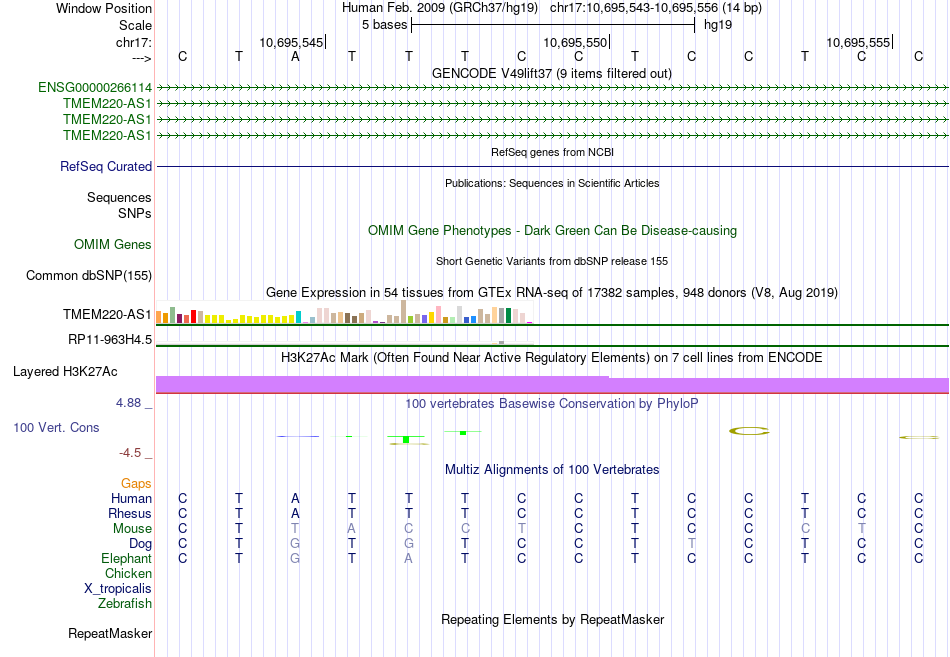950x657 pixels.
Task: Click the -4.5 conservation lower limit
Action: 130,453
